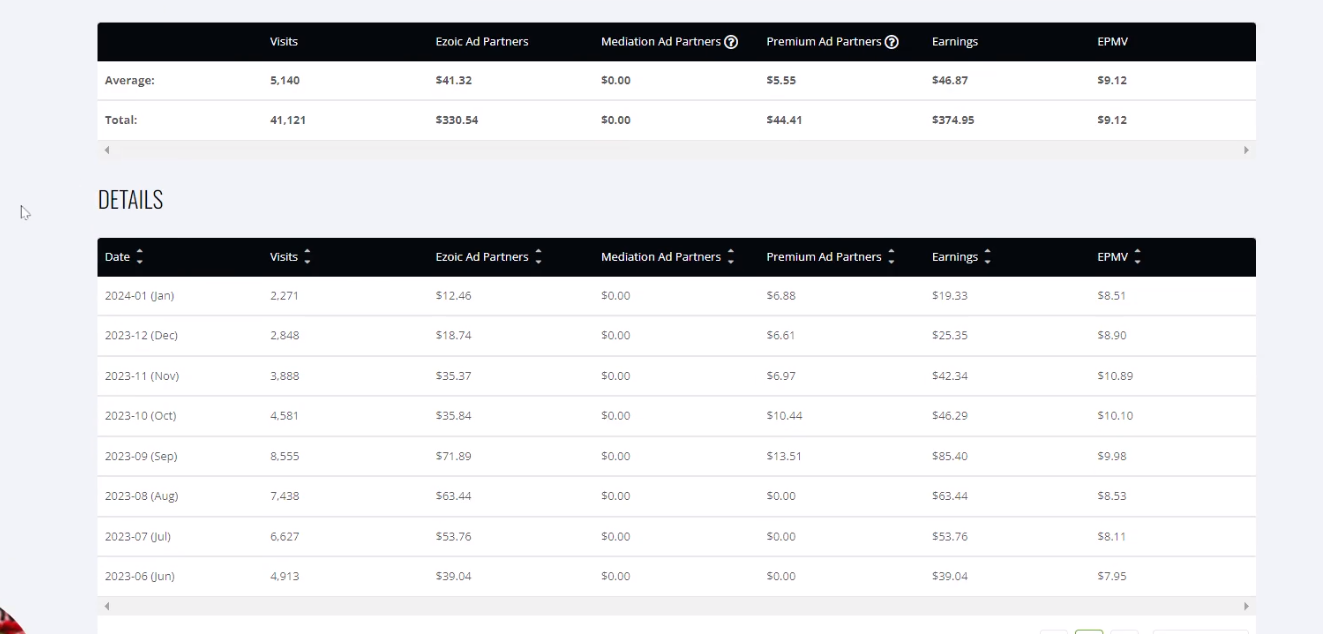The height and width of the screenshot is (634, 1323).
Task: Sort details by Mediation Ad Partners arrows
Action: 731,258
